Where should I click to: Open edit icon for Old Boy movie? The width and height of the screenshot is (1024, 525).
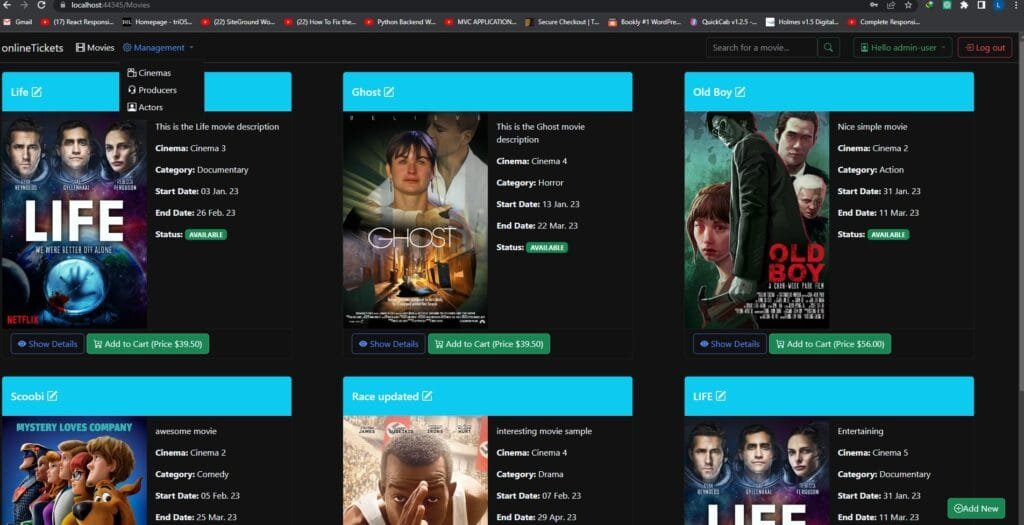tap(740, 92)
